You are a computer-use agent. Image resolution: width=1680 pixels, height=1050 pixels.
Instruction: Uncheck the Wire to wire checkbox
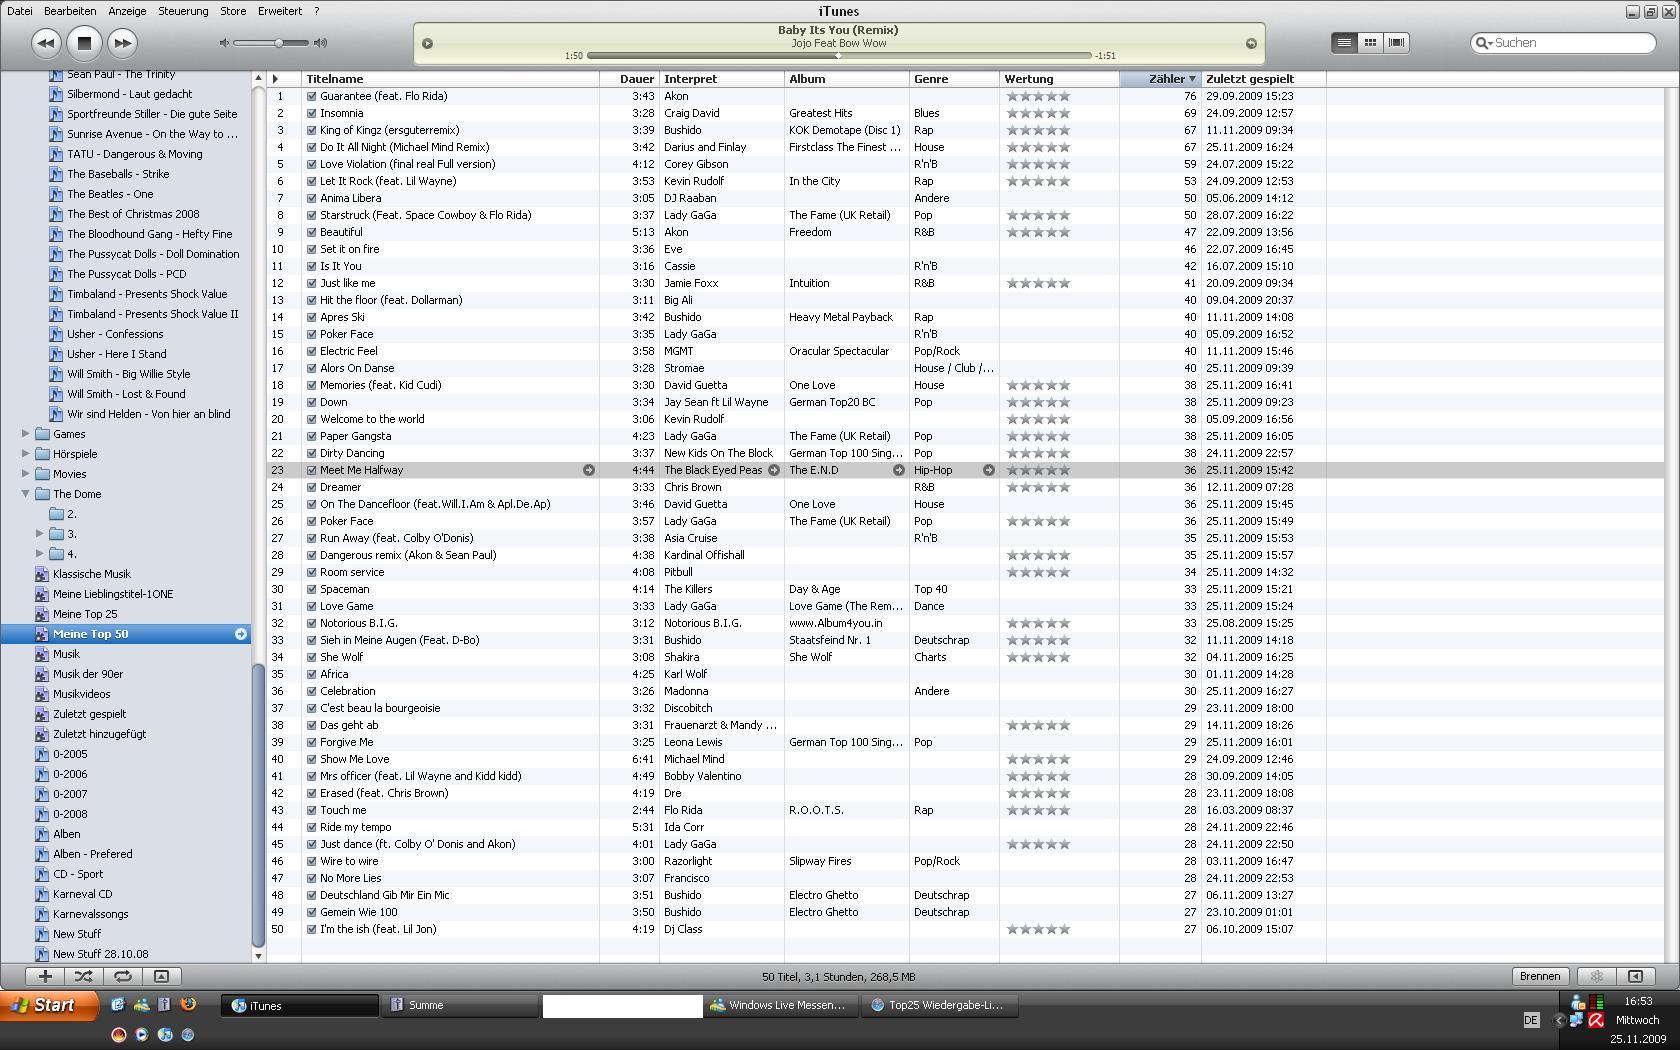coord(311,862)
